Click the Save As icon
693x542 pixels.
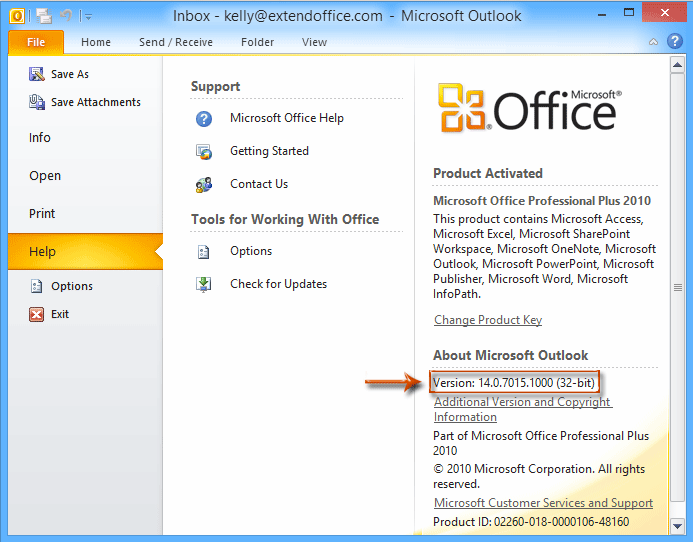tap(37, 74)
